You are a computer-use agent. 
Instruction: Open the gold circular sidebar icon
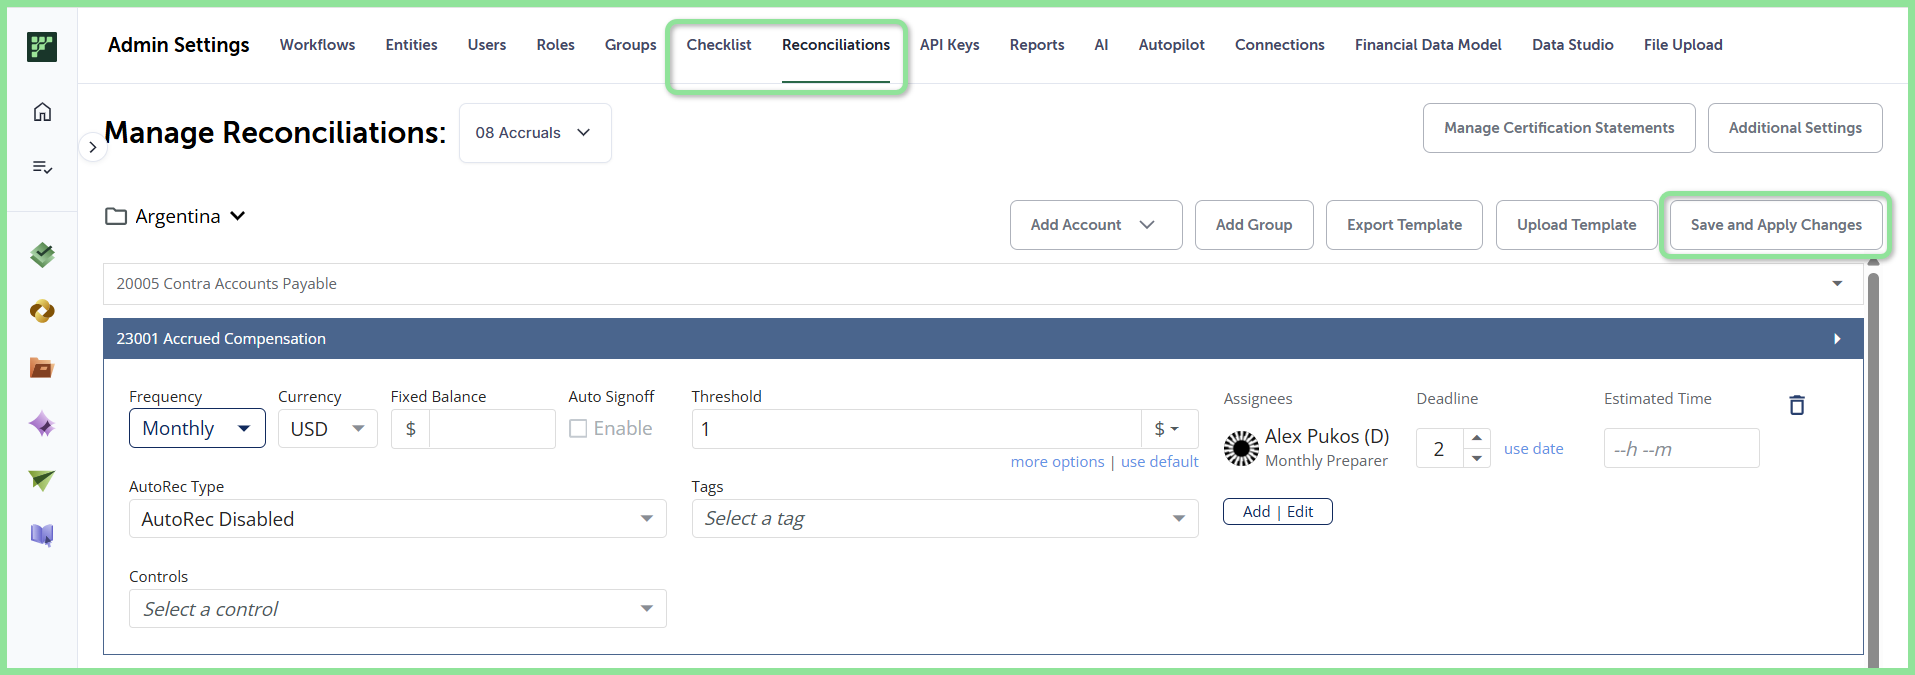42,311
